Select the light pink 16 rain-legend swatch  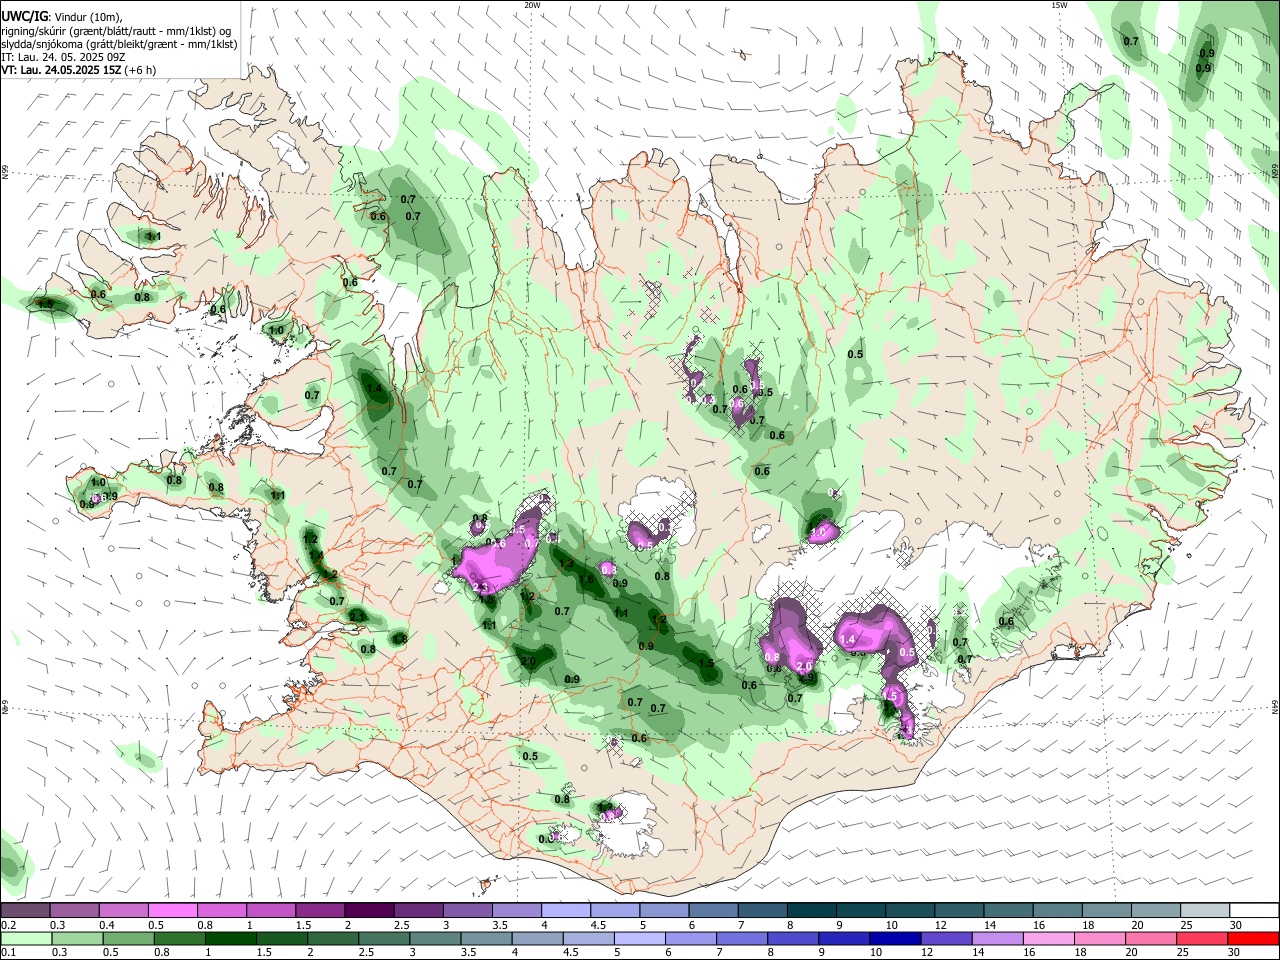click(1048, 939)
